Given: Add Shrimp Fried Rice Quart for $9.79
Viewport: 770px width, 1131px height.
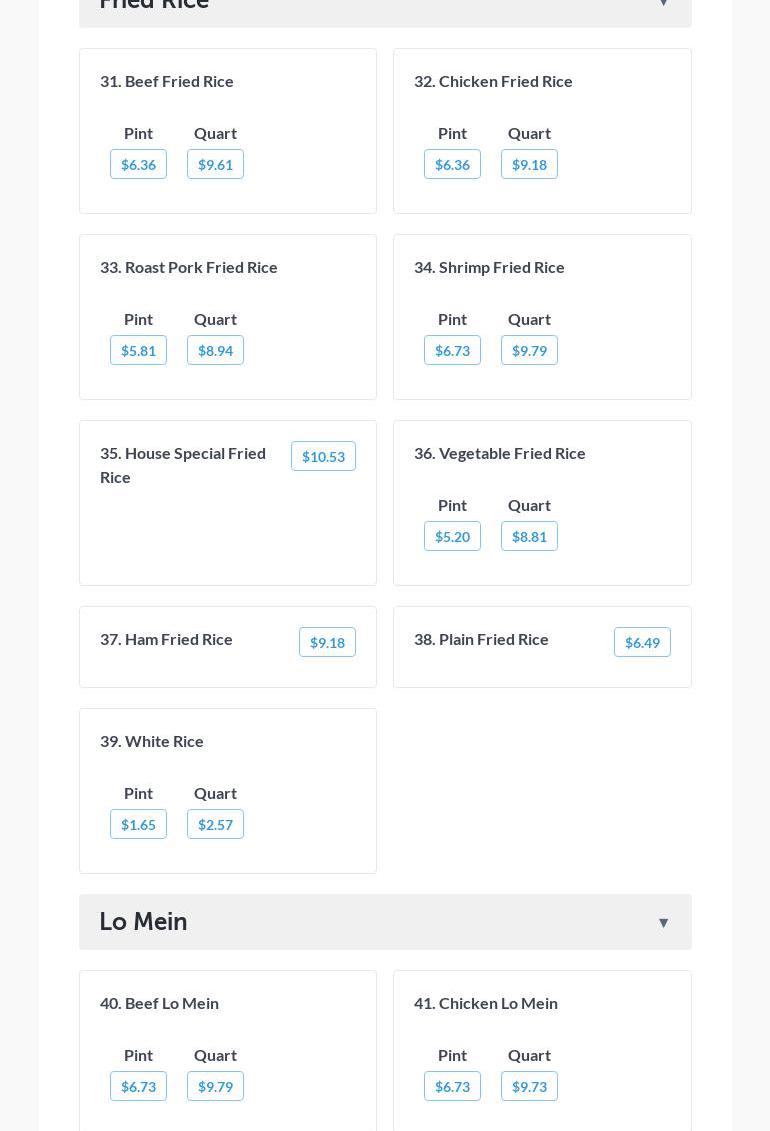Looking at the screenshot, I should (x=529, y=351).
